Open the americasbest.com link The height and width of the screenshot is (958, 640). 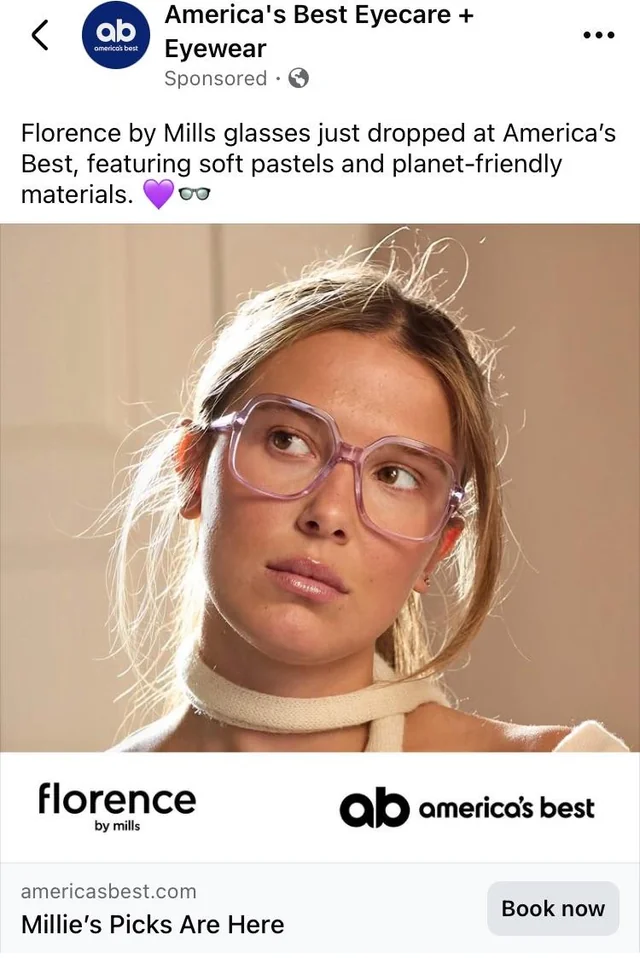109,891
